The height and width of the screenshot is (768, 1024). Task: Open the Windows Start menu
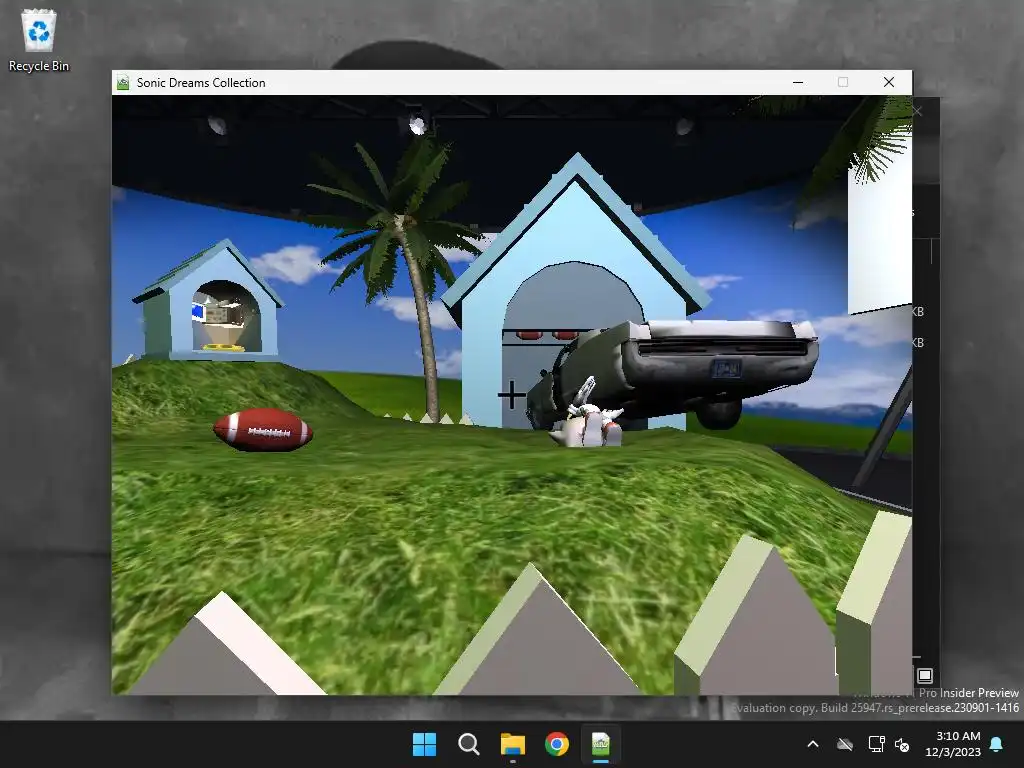point(424,744)
